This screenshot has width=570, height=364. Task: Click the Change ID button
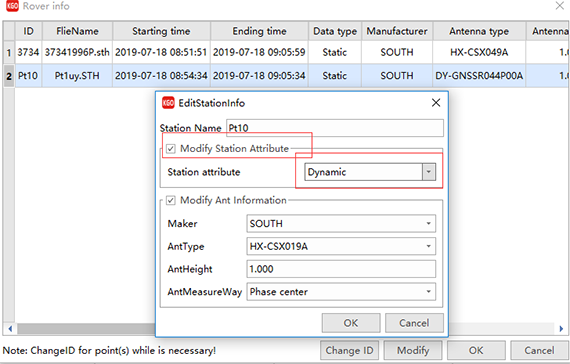coord(349,351)
